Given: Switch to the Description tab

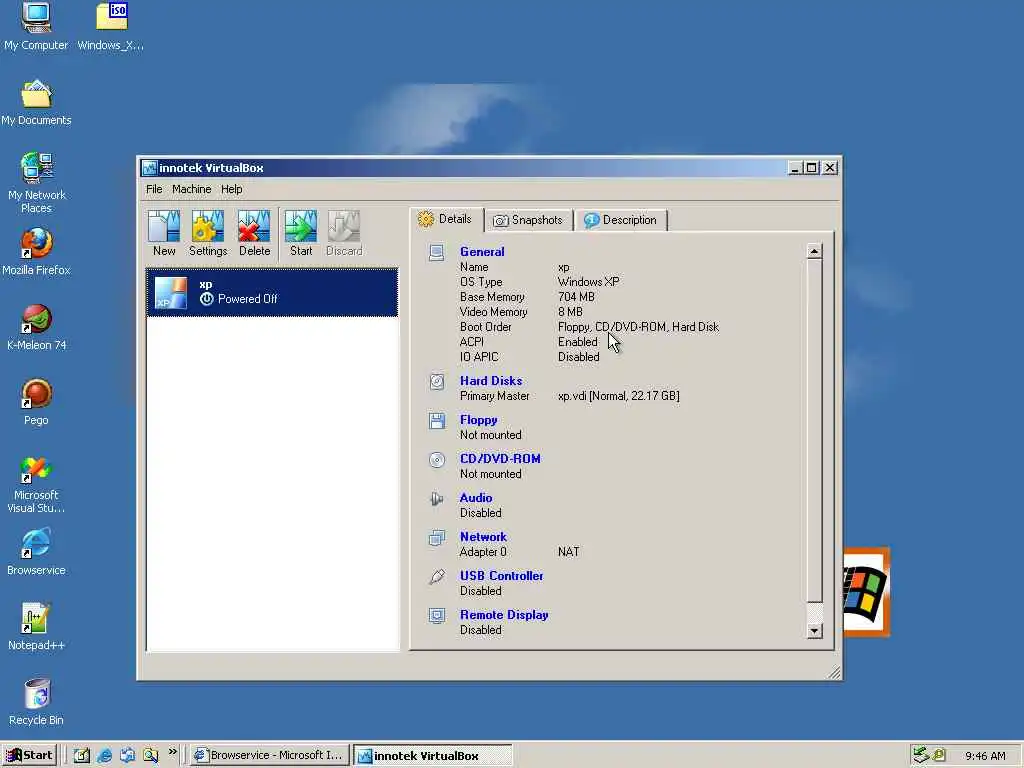Looking at the screenshot, I should coord(621,220).
